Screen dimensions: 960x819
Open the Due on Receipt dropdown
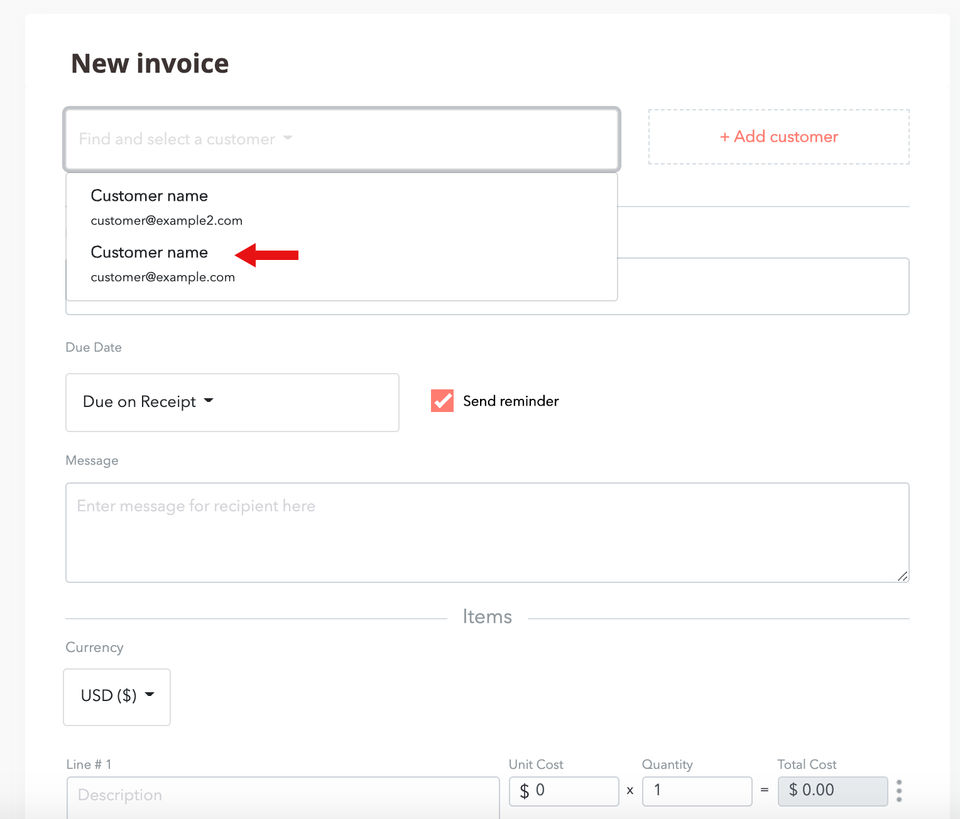tap(232, 402)
